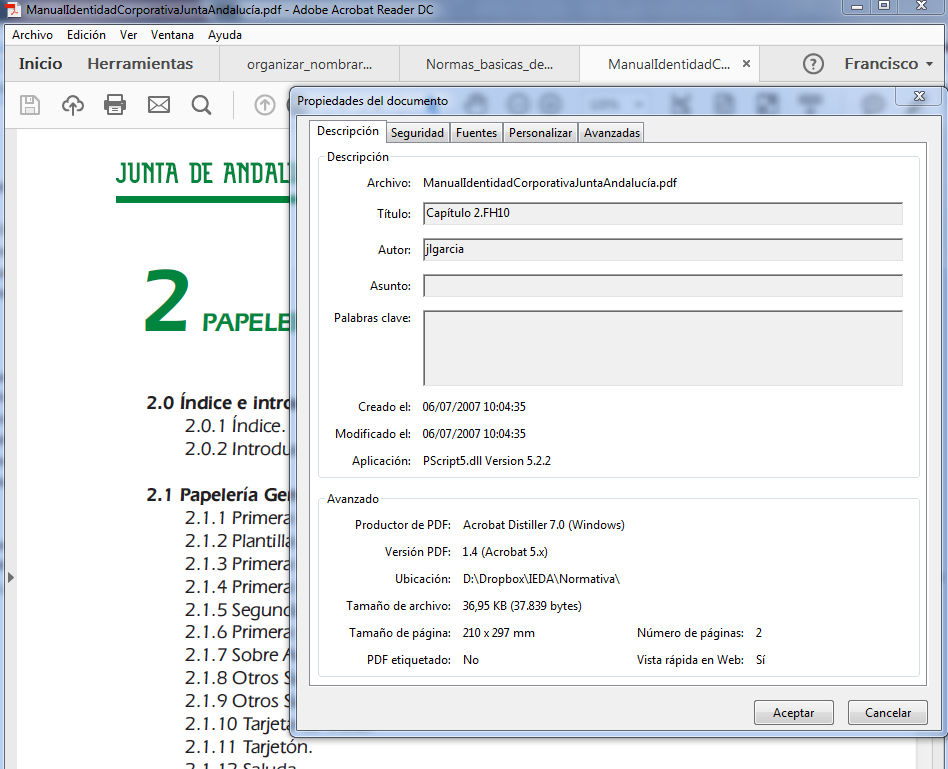Click the Vista rápida en Web value Sí

[x=760, y=660]
